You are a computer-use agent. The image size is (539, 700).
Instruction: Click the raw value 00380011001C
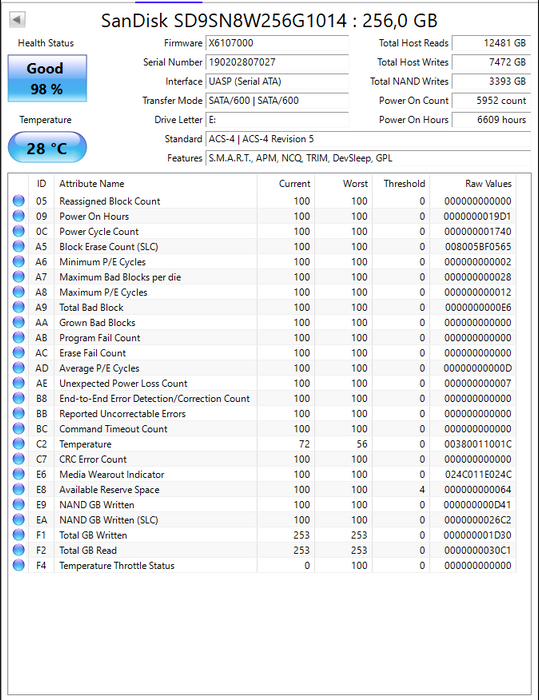478,444
